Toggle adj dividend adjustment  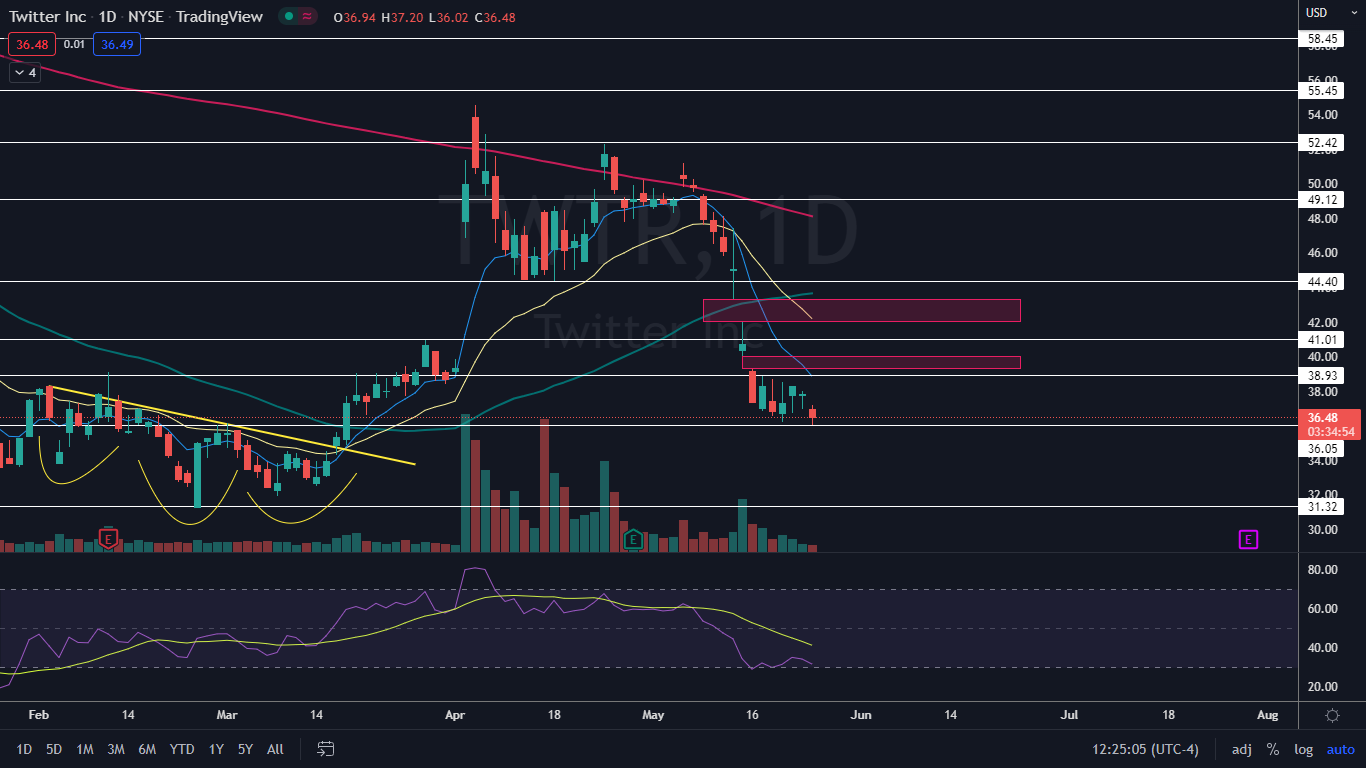click(x=1242, y=749)
